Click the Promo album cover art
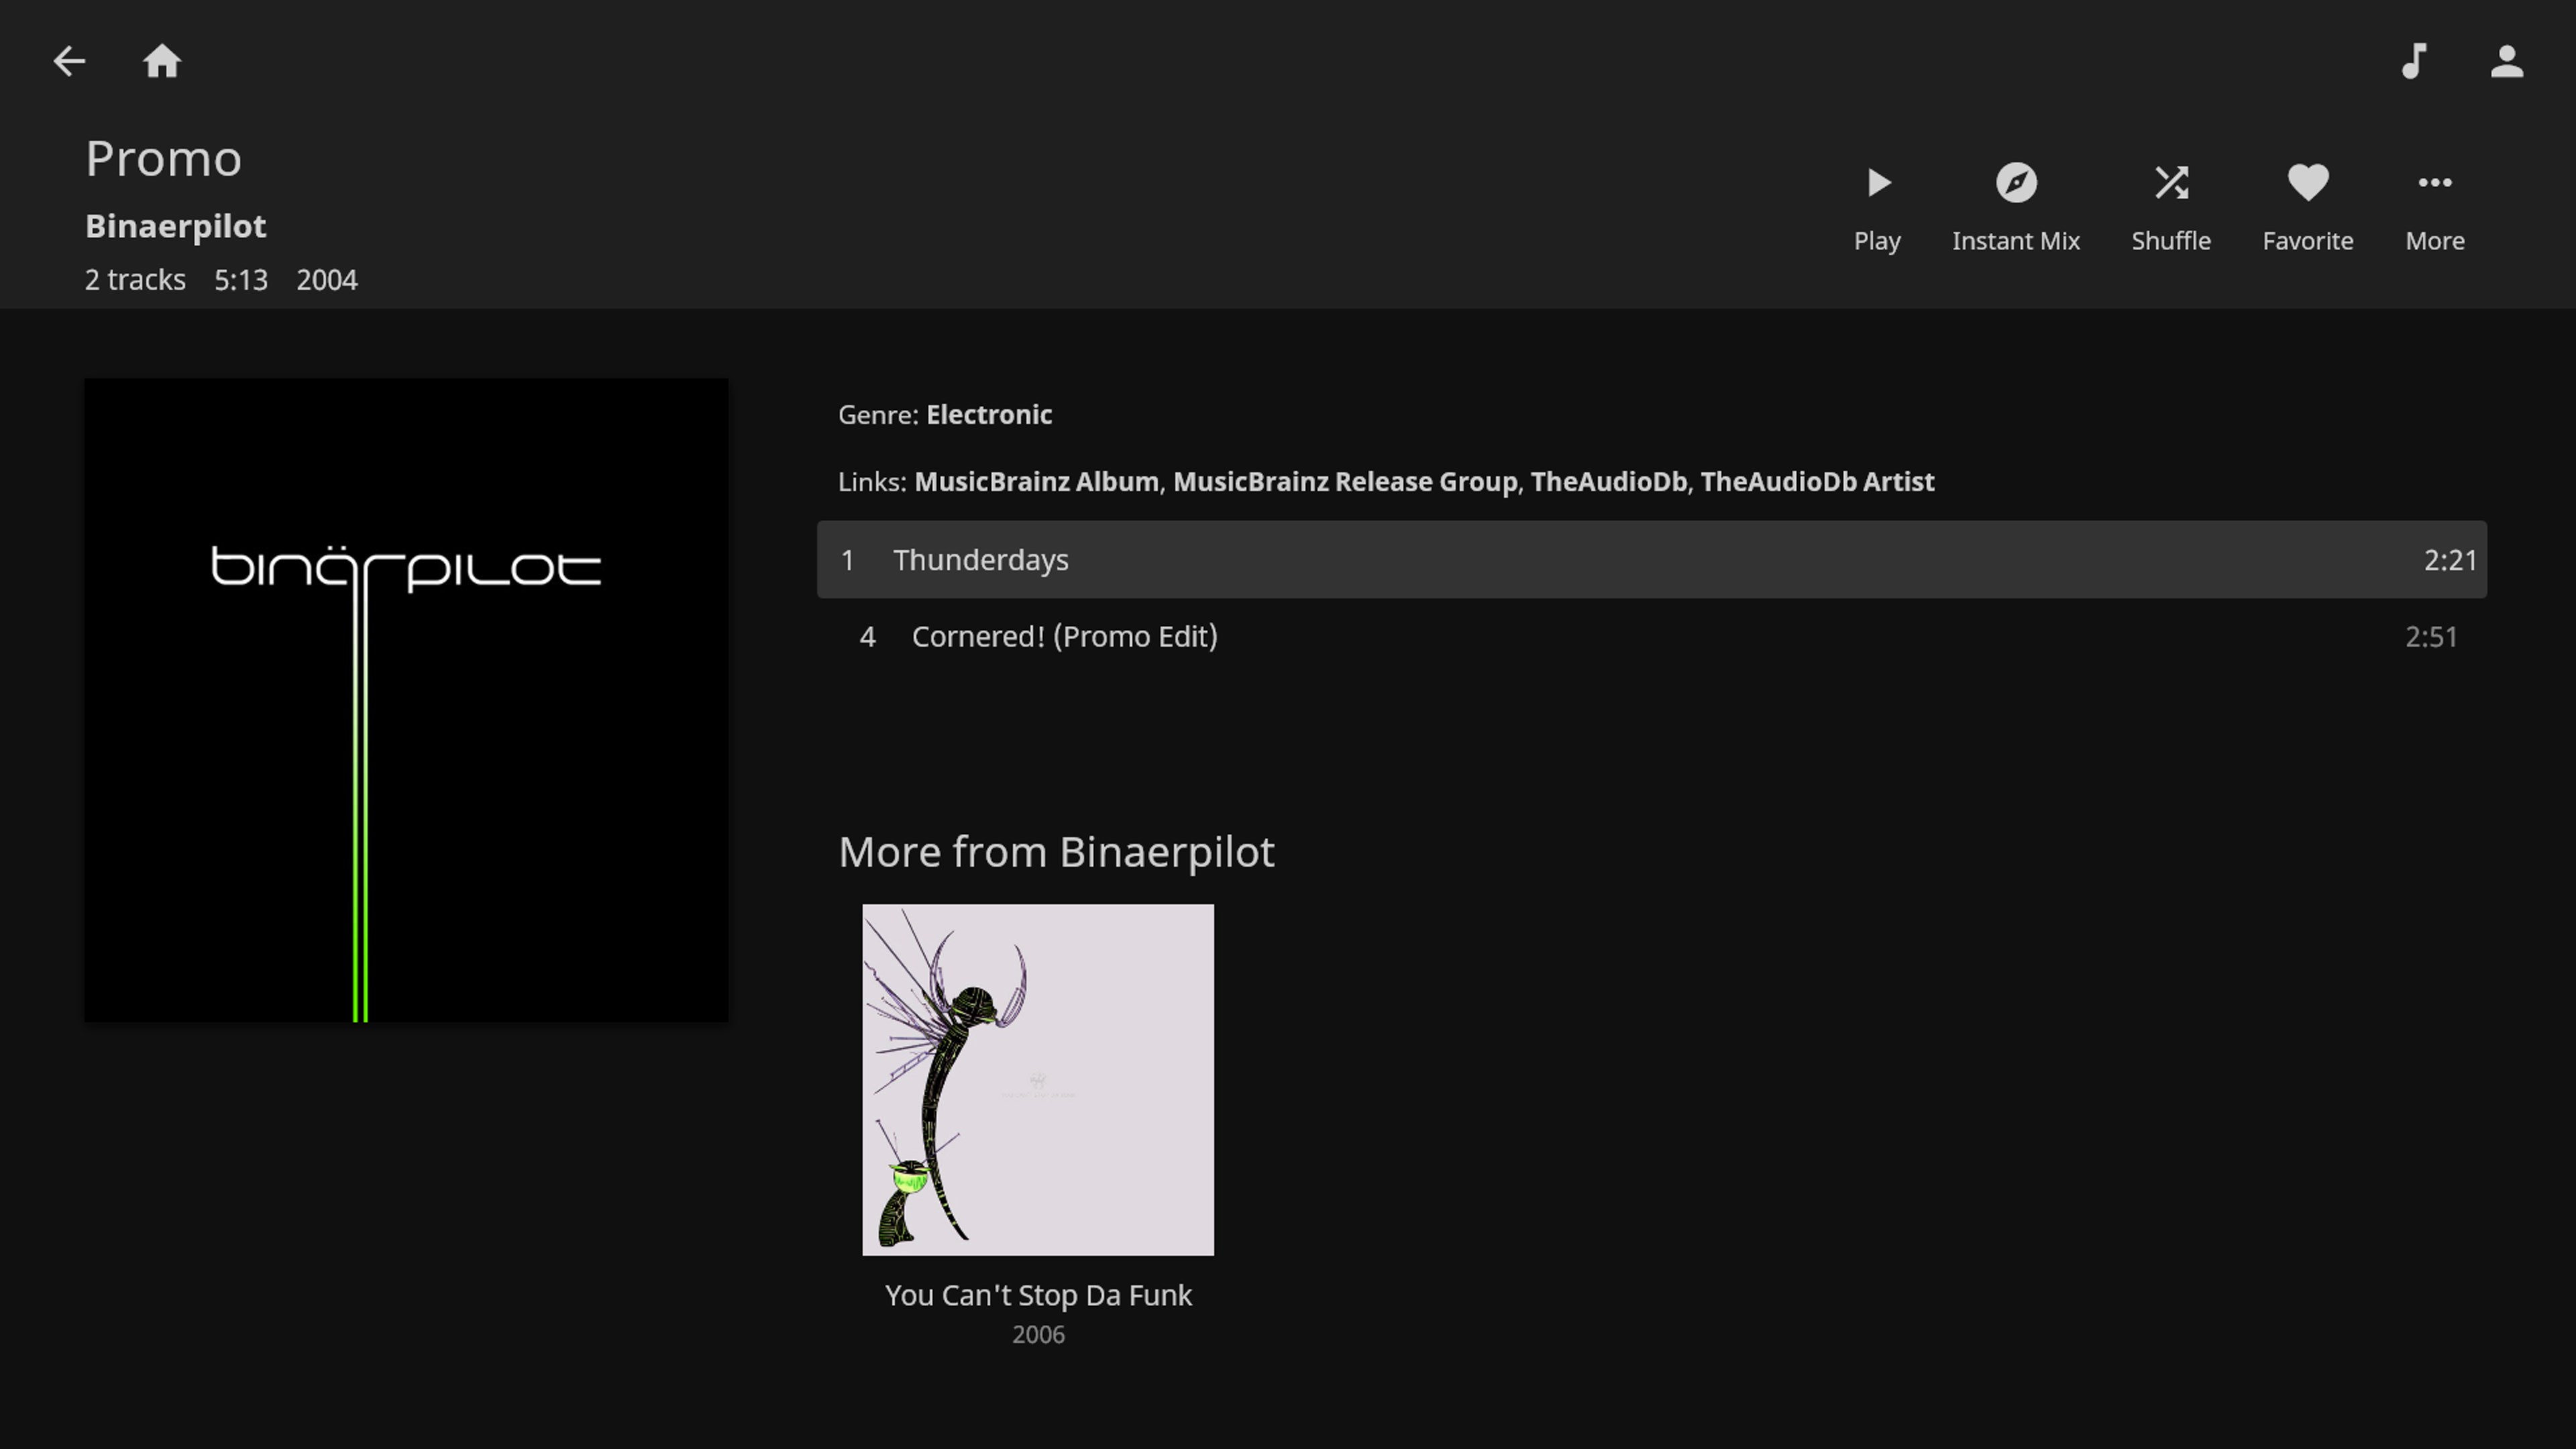This screenshot has height=1449, width=2576. [x=406, y=700]
